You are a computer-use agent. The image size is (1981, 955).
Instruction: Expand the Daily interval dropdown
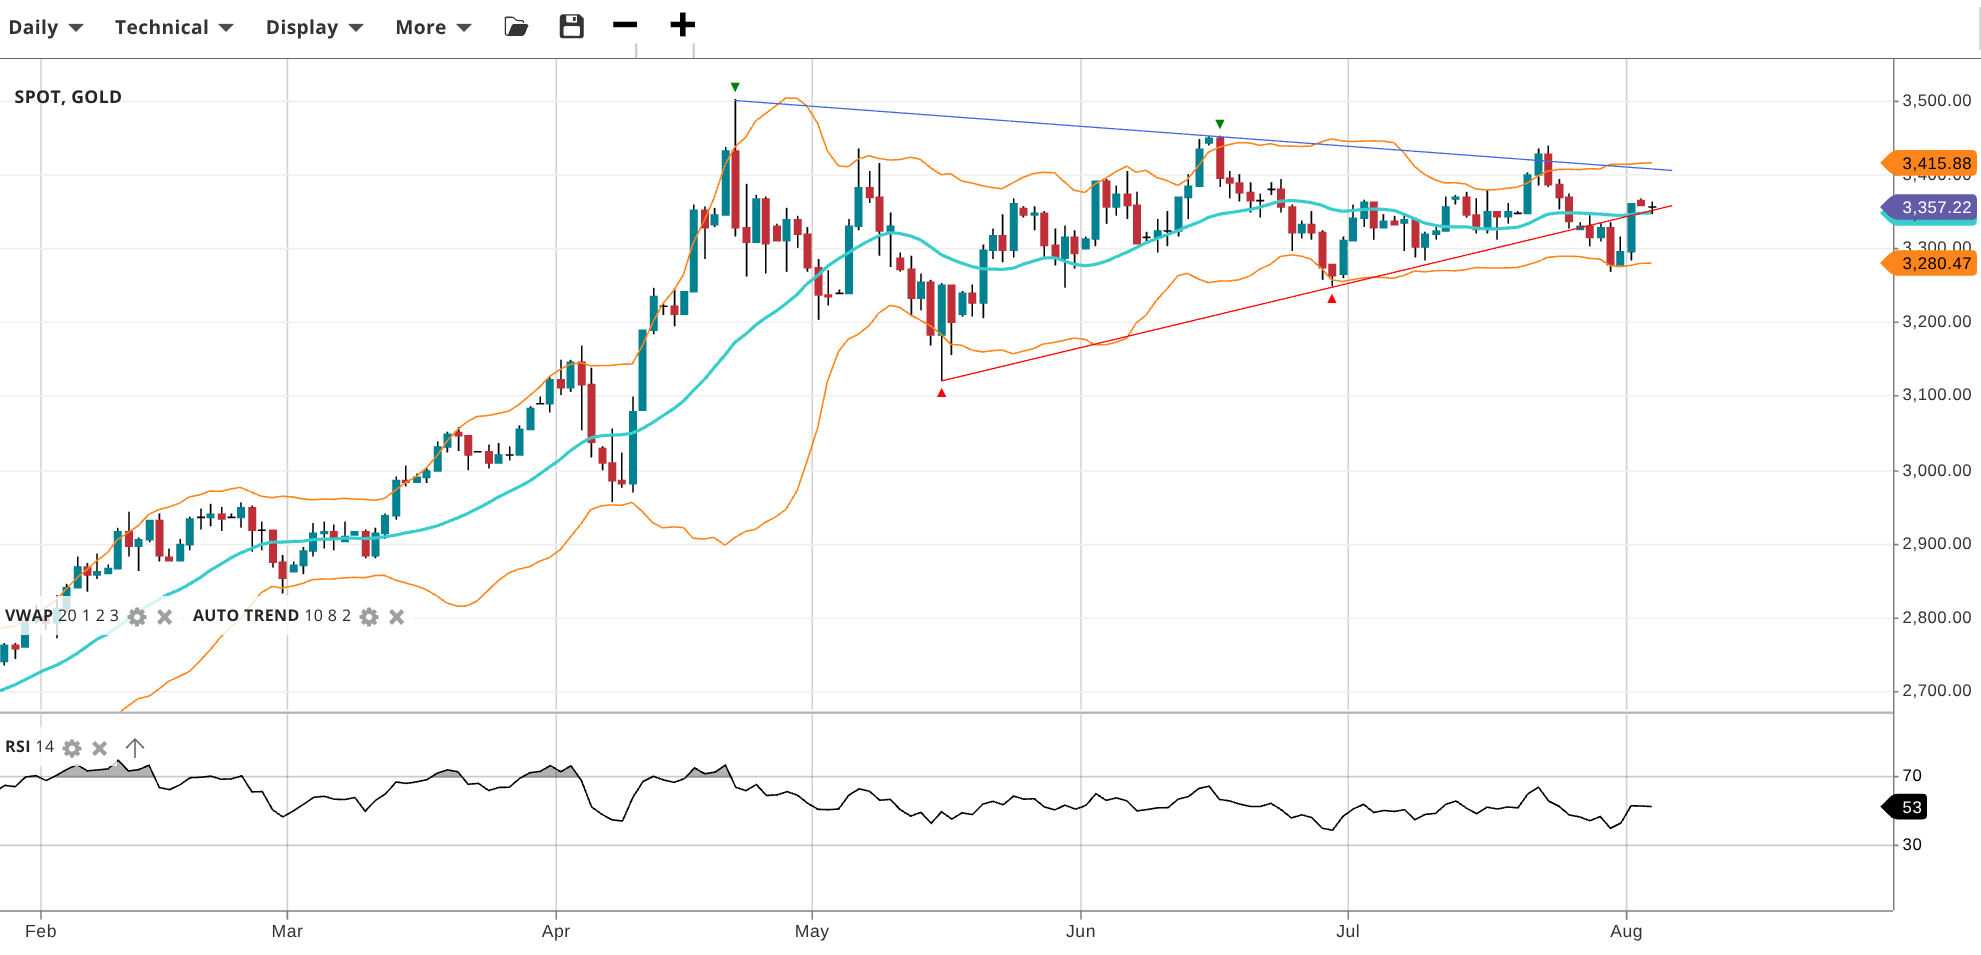[45, 27]
